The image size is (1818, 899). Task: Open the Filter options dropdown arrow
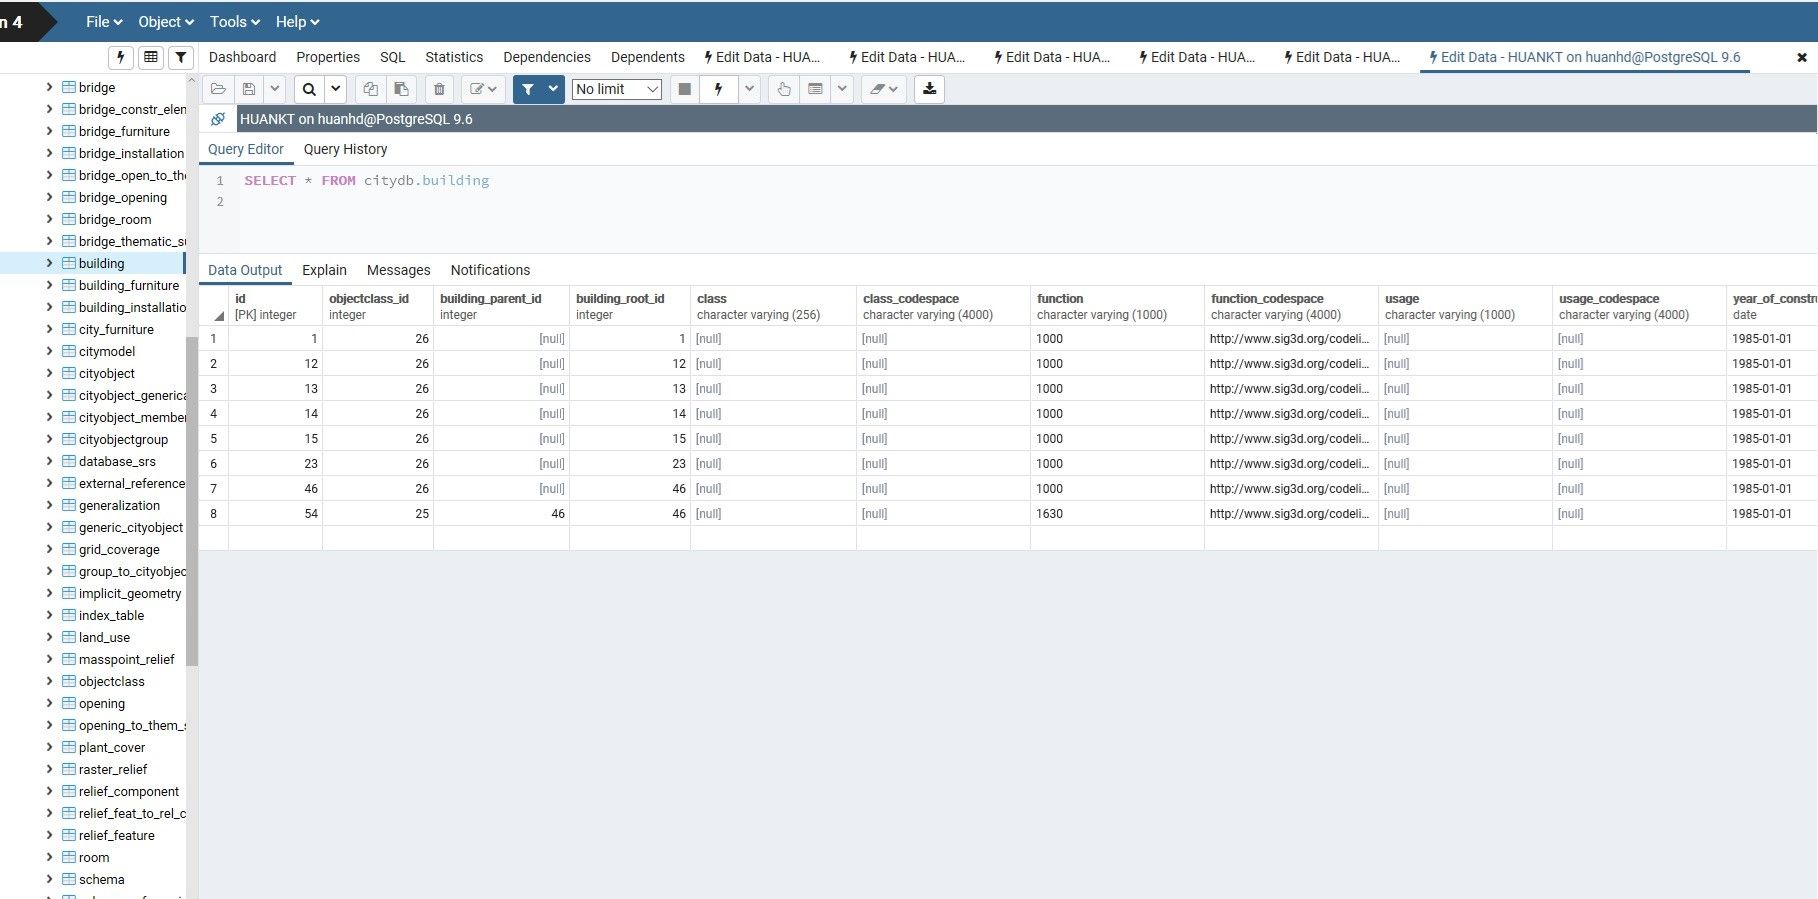[553, 89]
